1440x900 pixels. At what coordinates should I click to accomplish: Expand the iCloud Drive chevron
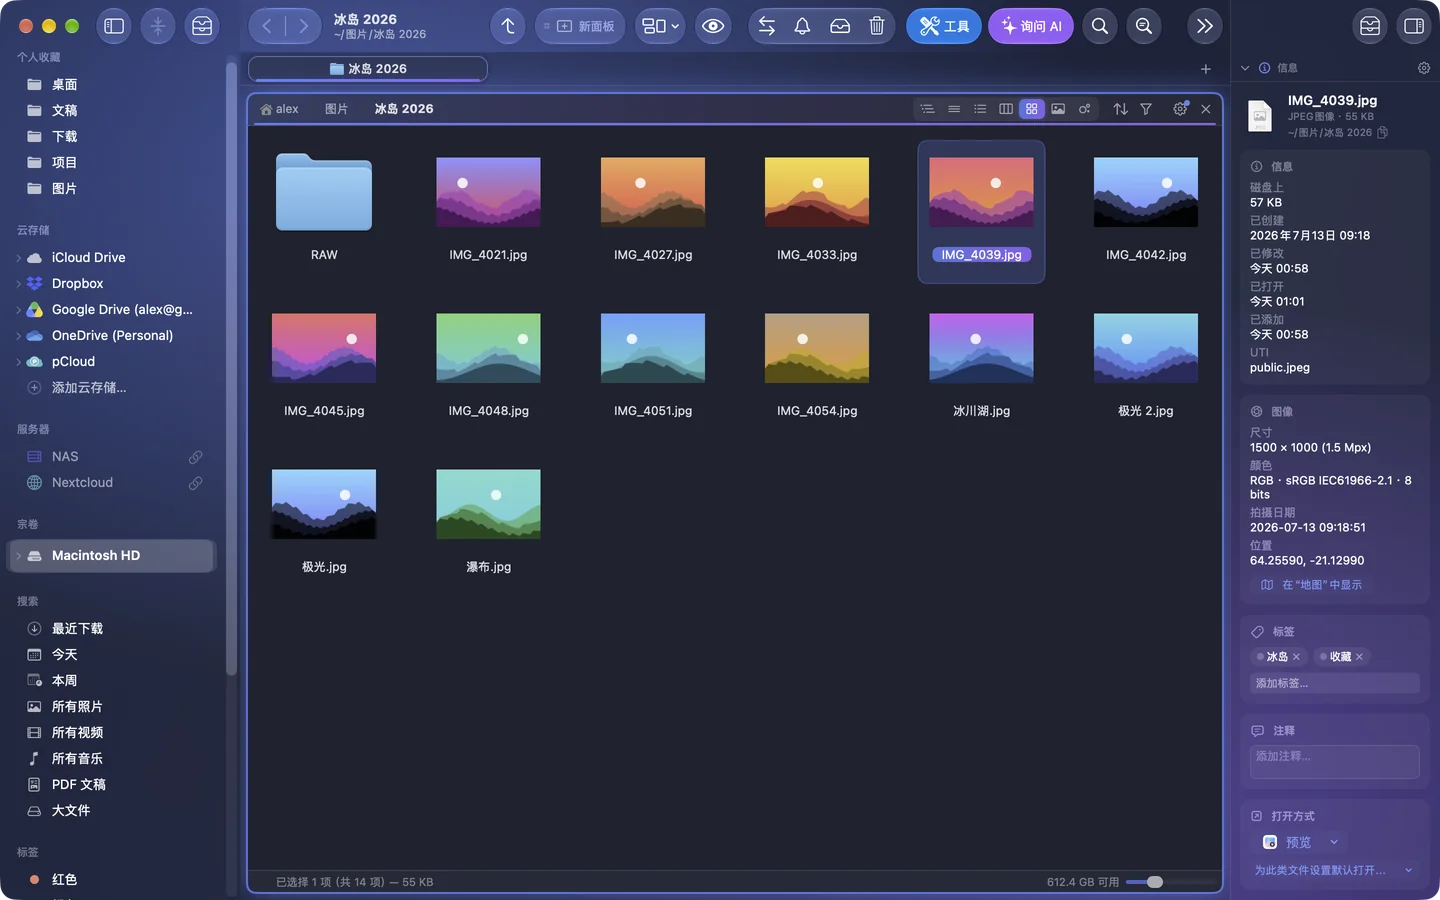point(18,258)
